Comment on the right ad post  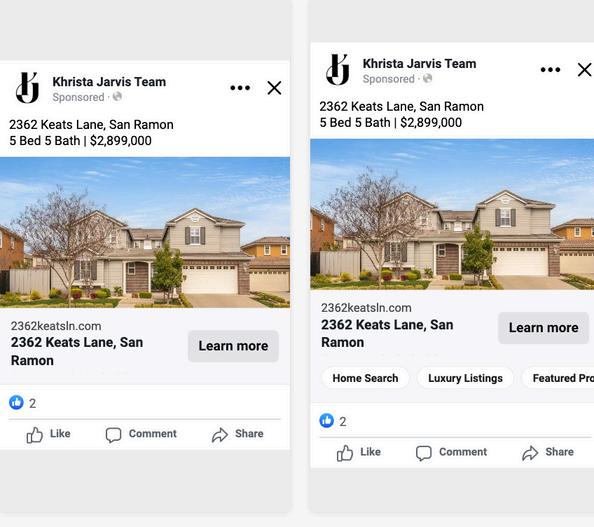click(x=451, y=452)
